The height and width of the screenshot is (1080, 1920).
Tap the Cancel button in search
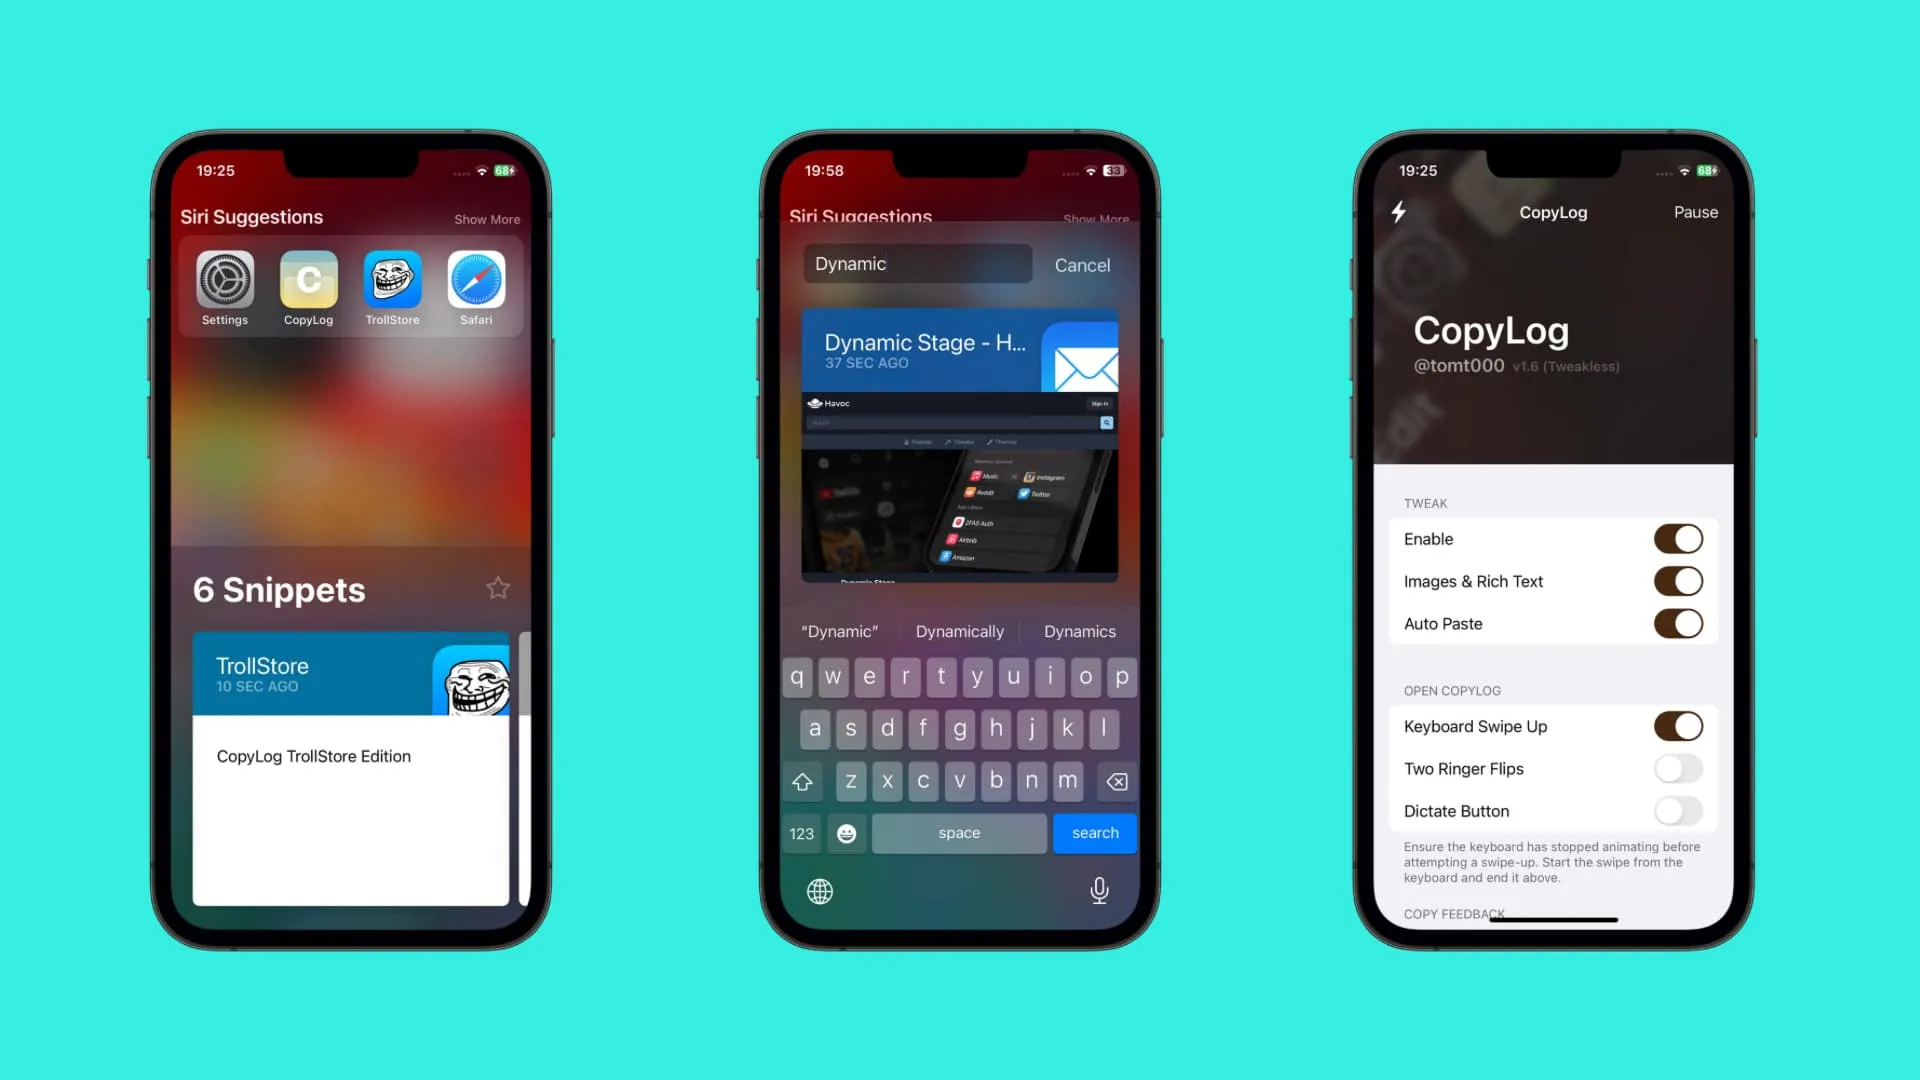(1081, 265)
